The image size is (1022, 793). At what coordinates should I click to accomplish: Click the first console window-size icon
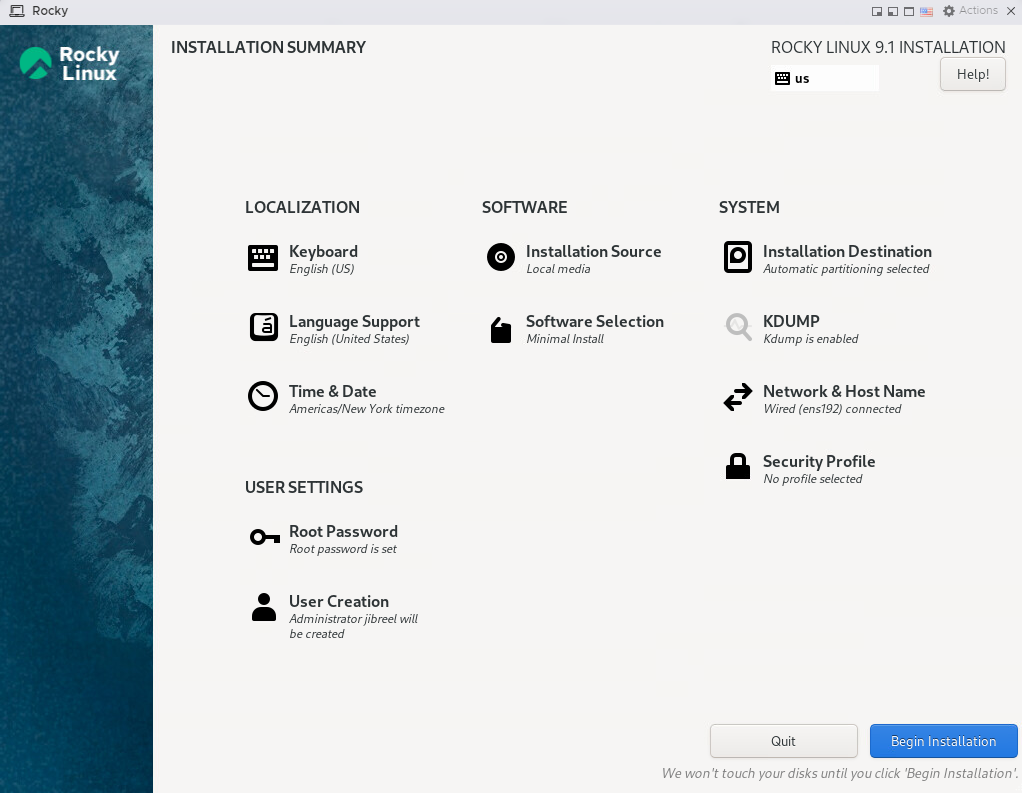click(877, 11)
